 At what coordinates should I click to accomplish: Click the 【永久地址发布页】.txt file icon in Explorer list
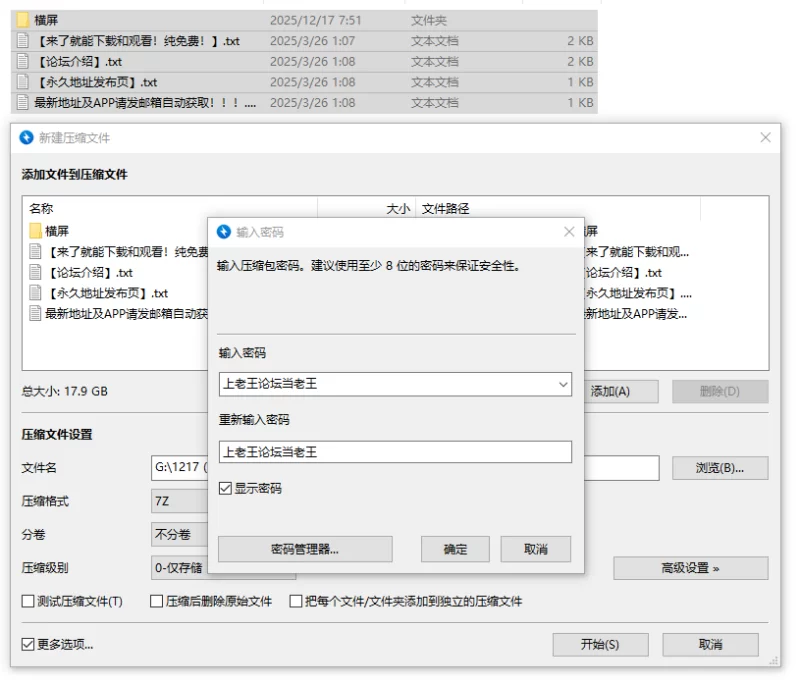(22, 82)
